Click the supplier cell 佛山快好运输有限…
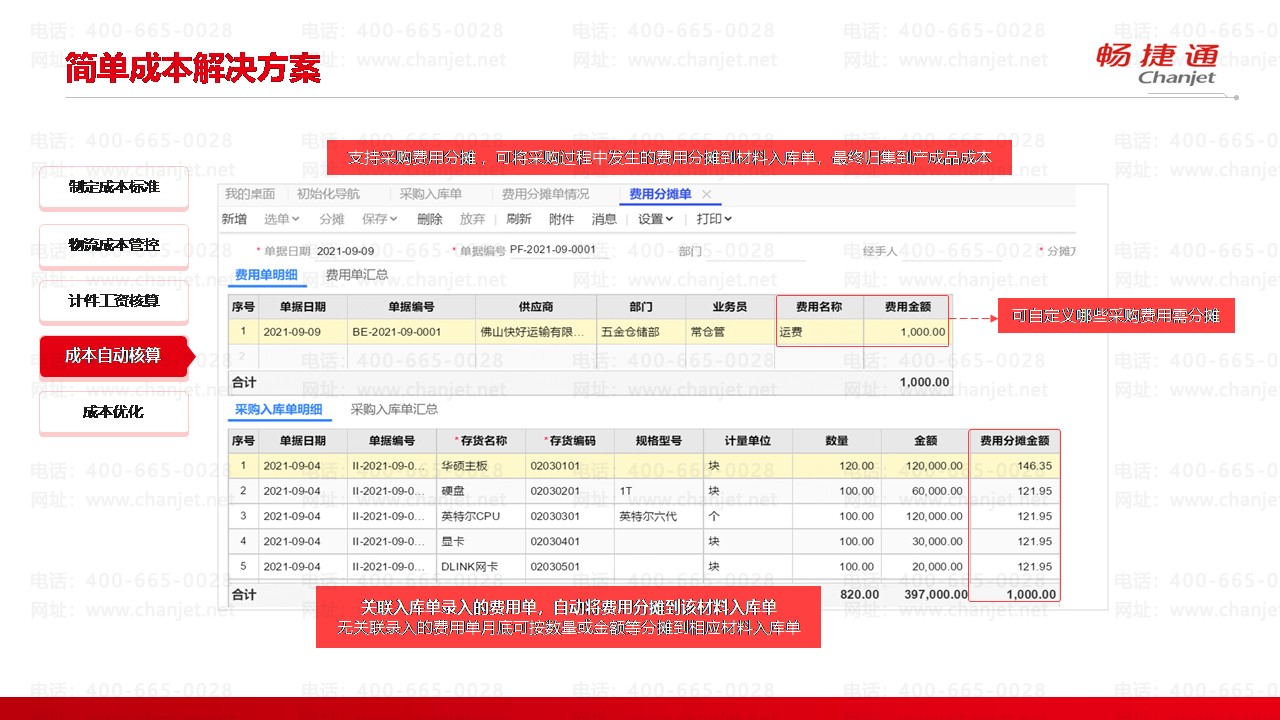Image resolution: width=1280 pixels, height=720 pixels. click(536, 332)
